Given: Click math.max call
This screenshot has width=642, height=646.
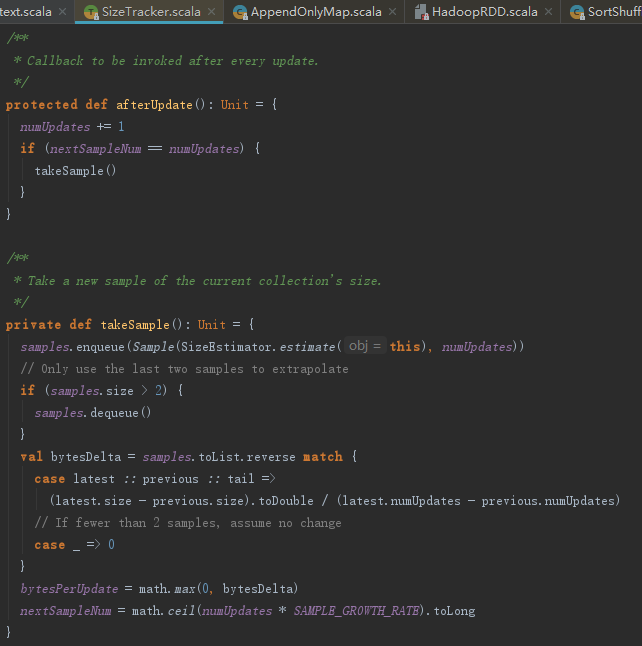Looking at the screenshot, I should (x=167, y=589).
